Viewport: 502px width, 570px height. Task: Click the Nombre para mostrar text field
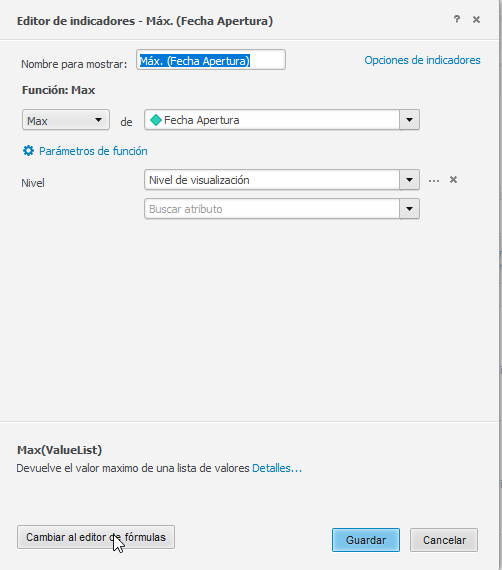(x=211, y=60)
